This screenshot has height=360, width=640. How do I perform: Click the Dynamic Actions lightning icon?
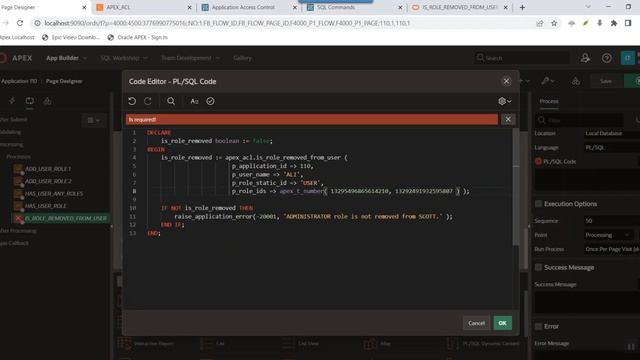(x=12, y=101)
